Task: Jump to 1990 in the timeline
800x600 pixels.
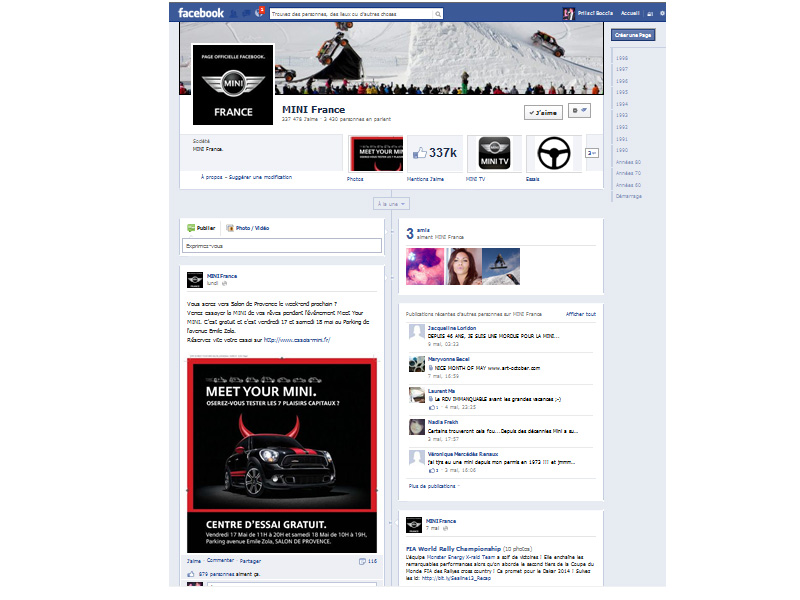Action: (x=621, y=150)
